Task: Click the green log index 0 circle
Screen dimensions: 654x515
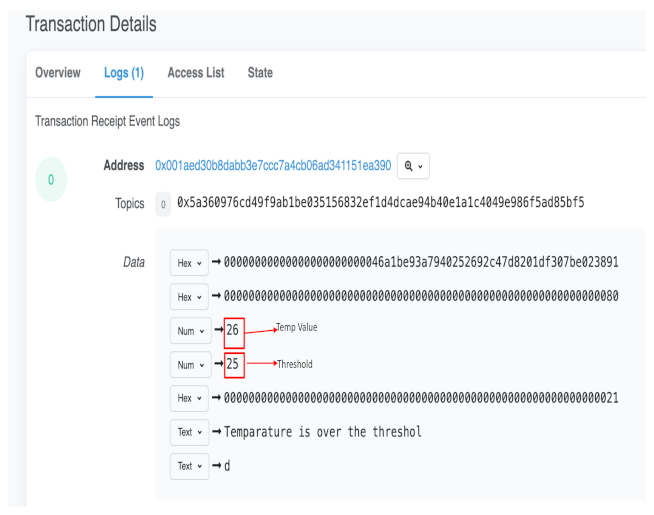Action: click(51, 180)
